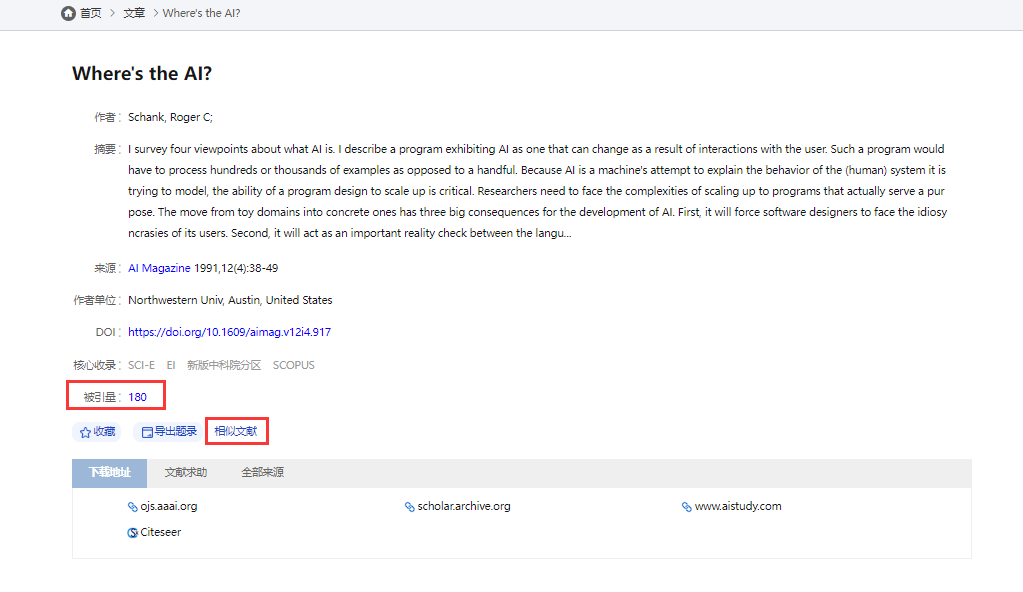Switch to the 文献求助 tab

click(186, 473)
